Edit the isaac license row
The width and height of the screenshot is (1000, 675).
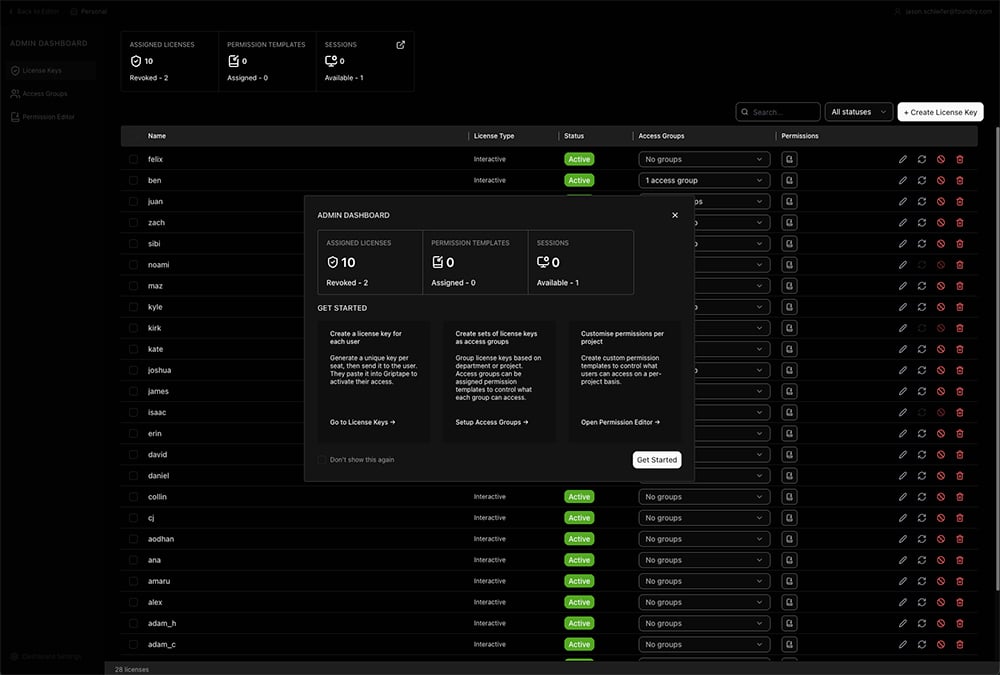(902, 412)
